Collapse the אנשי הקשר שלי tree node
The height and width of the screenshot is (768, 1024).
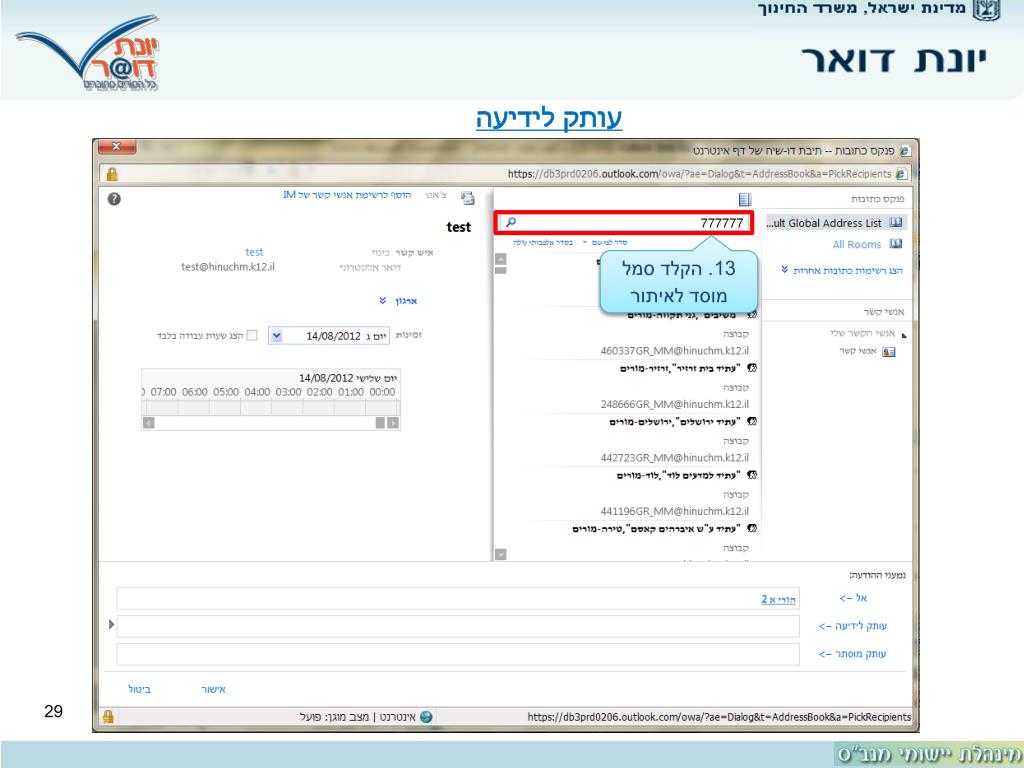(x=904, y=335)
